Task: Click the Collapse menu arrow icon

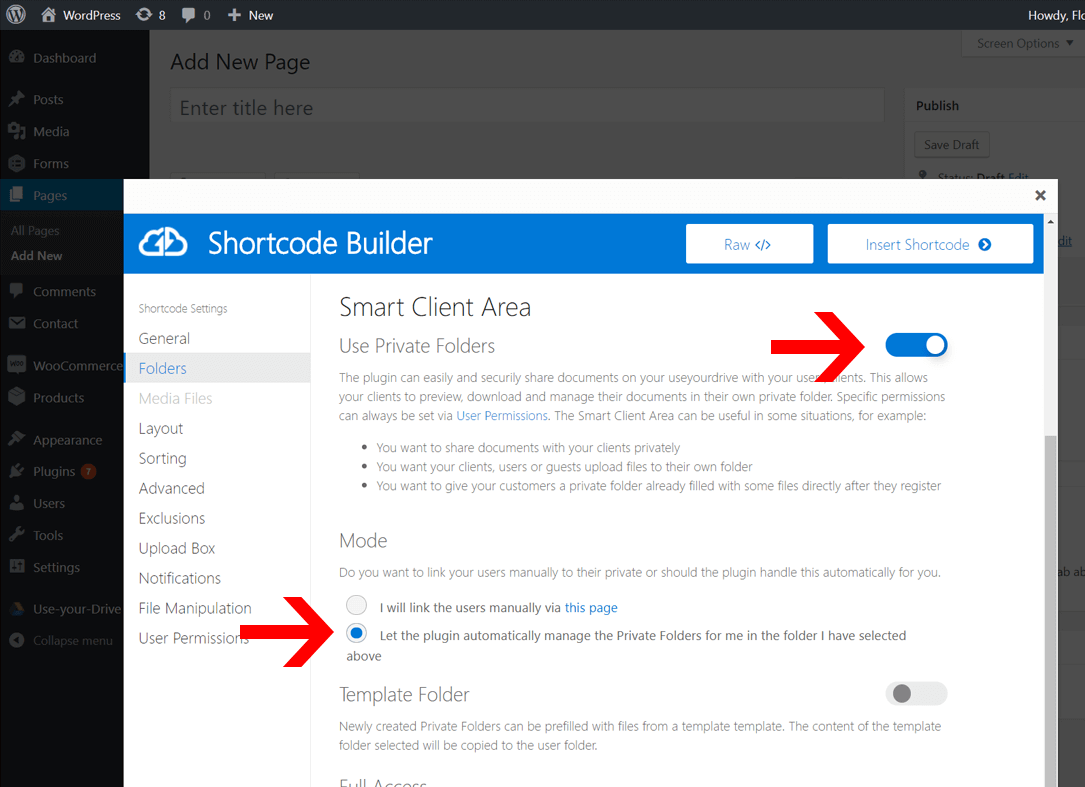Action: [x=17, y=640]
